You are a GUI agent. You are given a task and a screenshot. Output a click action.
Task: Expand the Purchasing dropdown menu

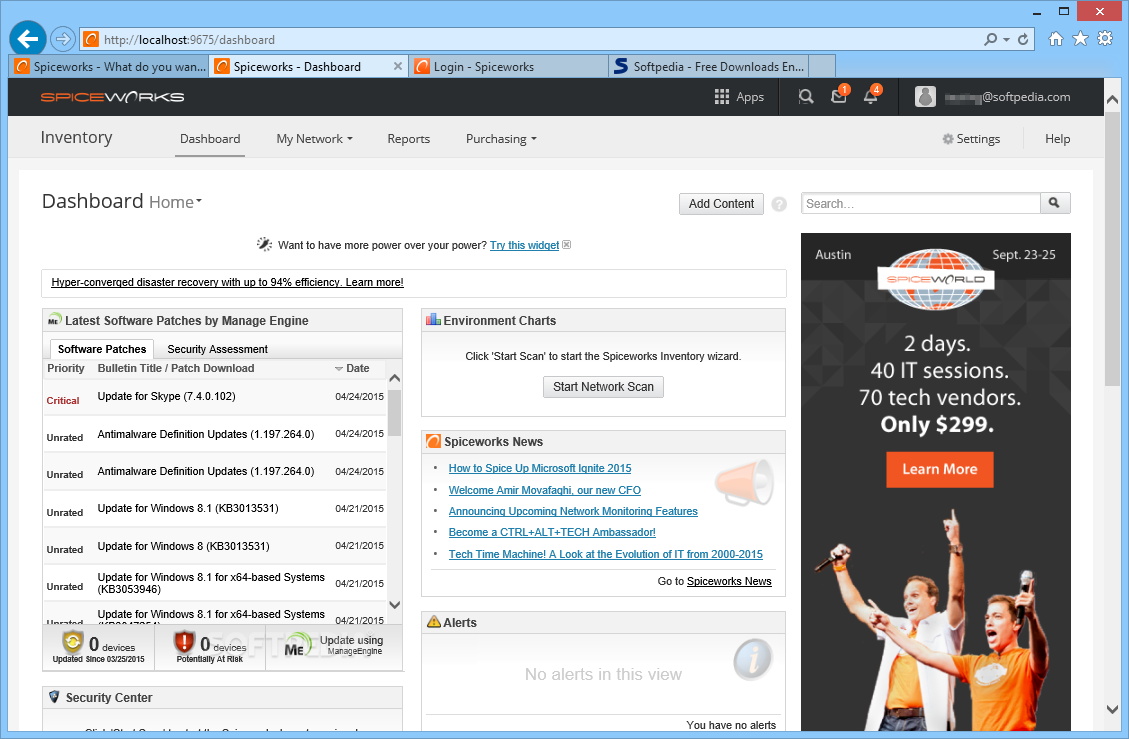click(501, 139)
